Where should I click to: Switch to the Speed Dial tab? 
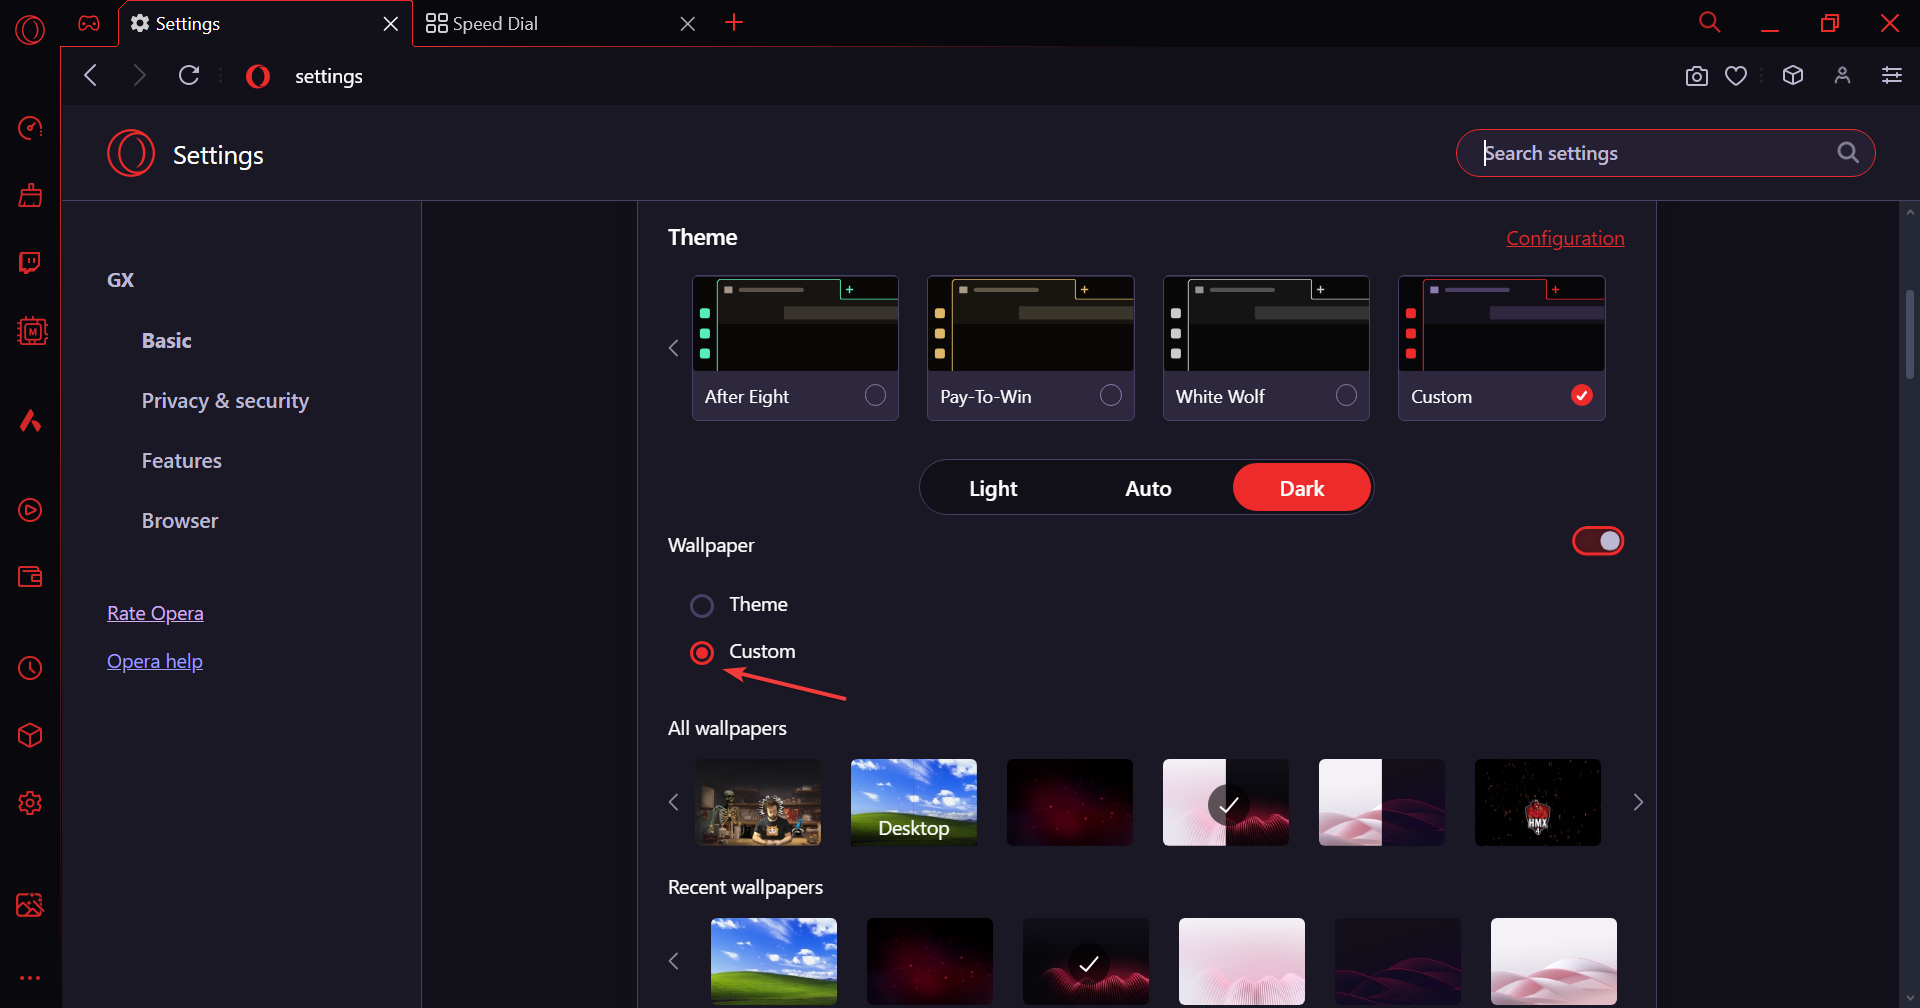[x=560, y=23]
